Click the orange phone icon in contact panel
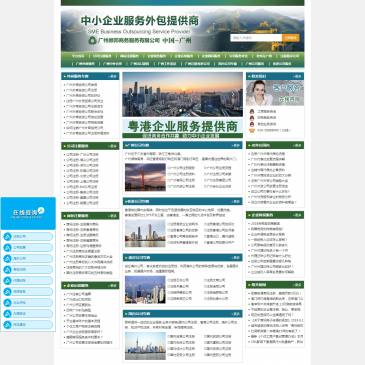Viewport: 365px width, 365px height. [x=252, y=130]
